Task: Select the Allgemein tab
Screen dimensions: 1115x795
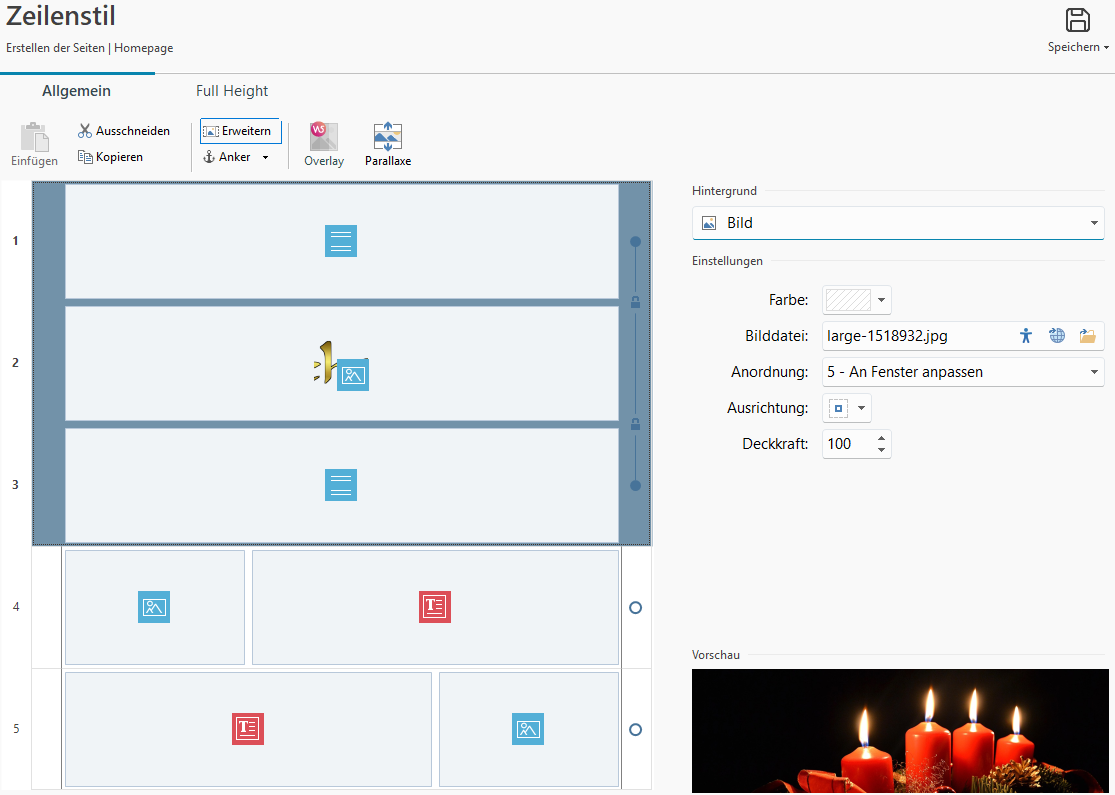Action: [76, 91]
